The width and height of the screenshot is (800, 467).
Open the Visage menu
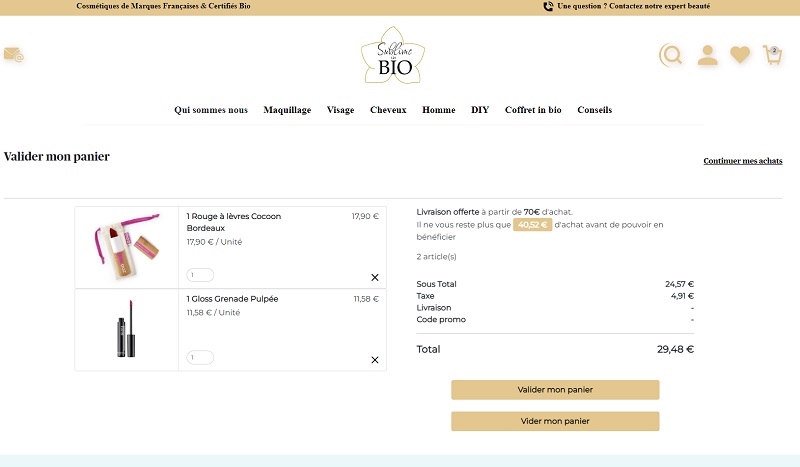[340, 110]
